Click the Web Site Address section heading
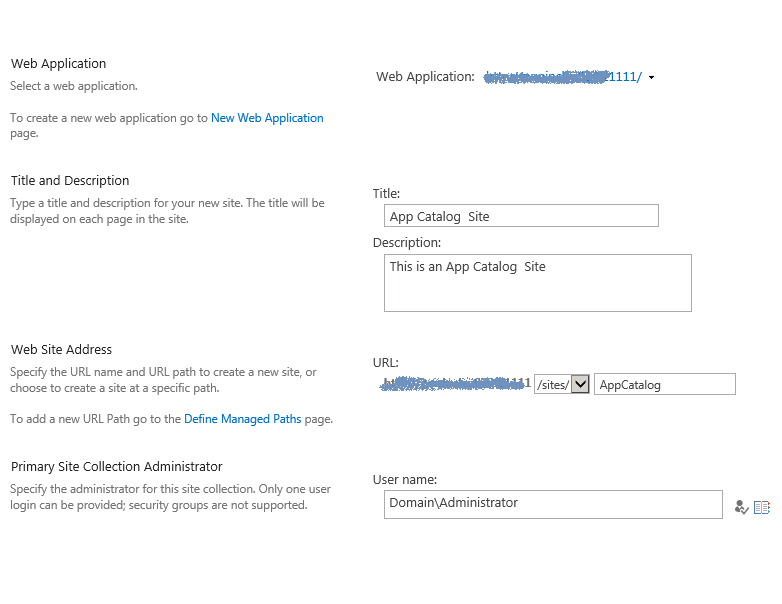The height and width of the screenshot is (604, 782). tap(62, 350)
